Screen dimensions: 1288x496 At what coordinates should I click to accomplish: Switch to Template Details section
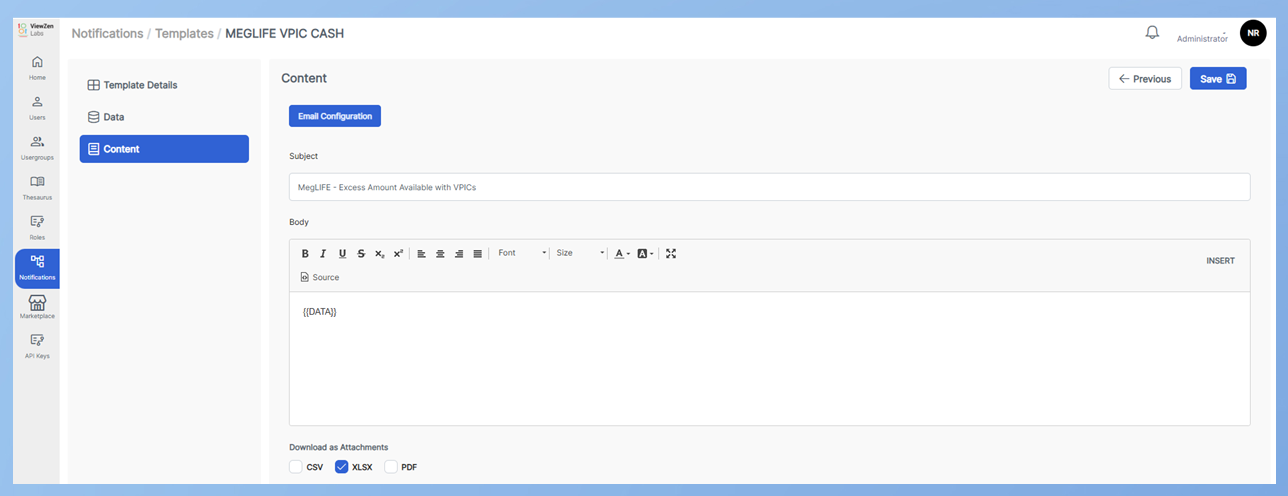[x=140, y=85]
